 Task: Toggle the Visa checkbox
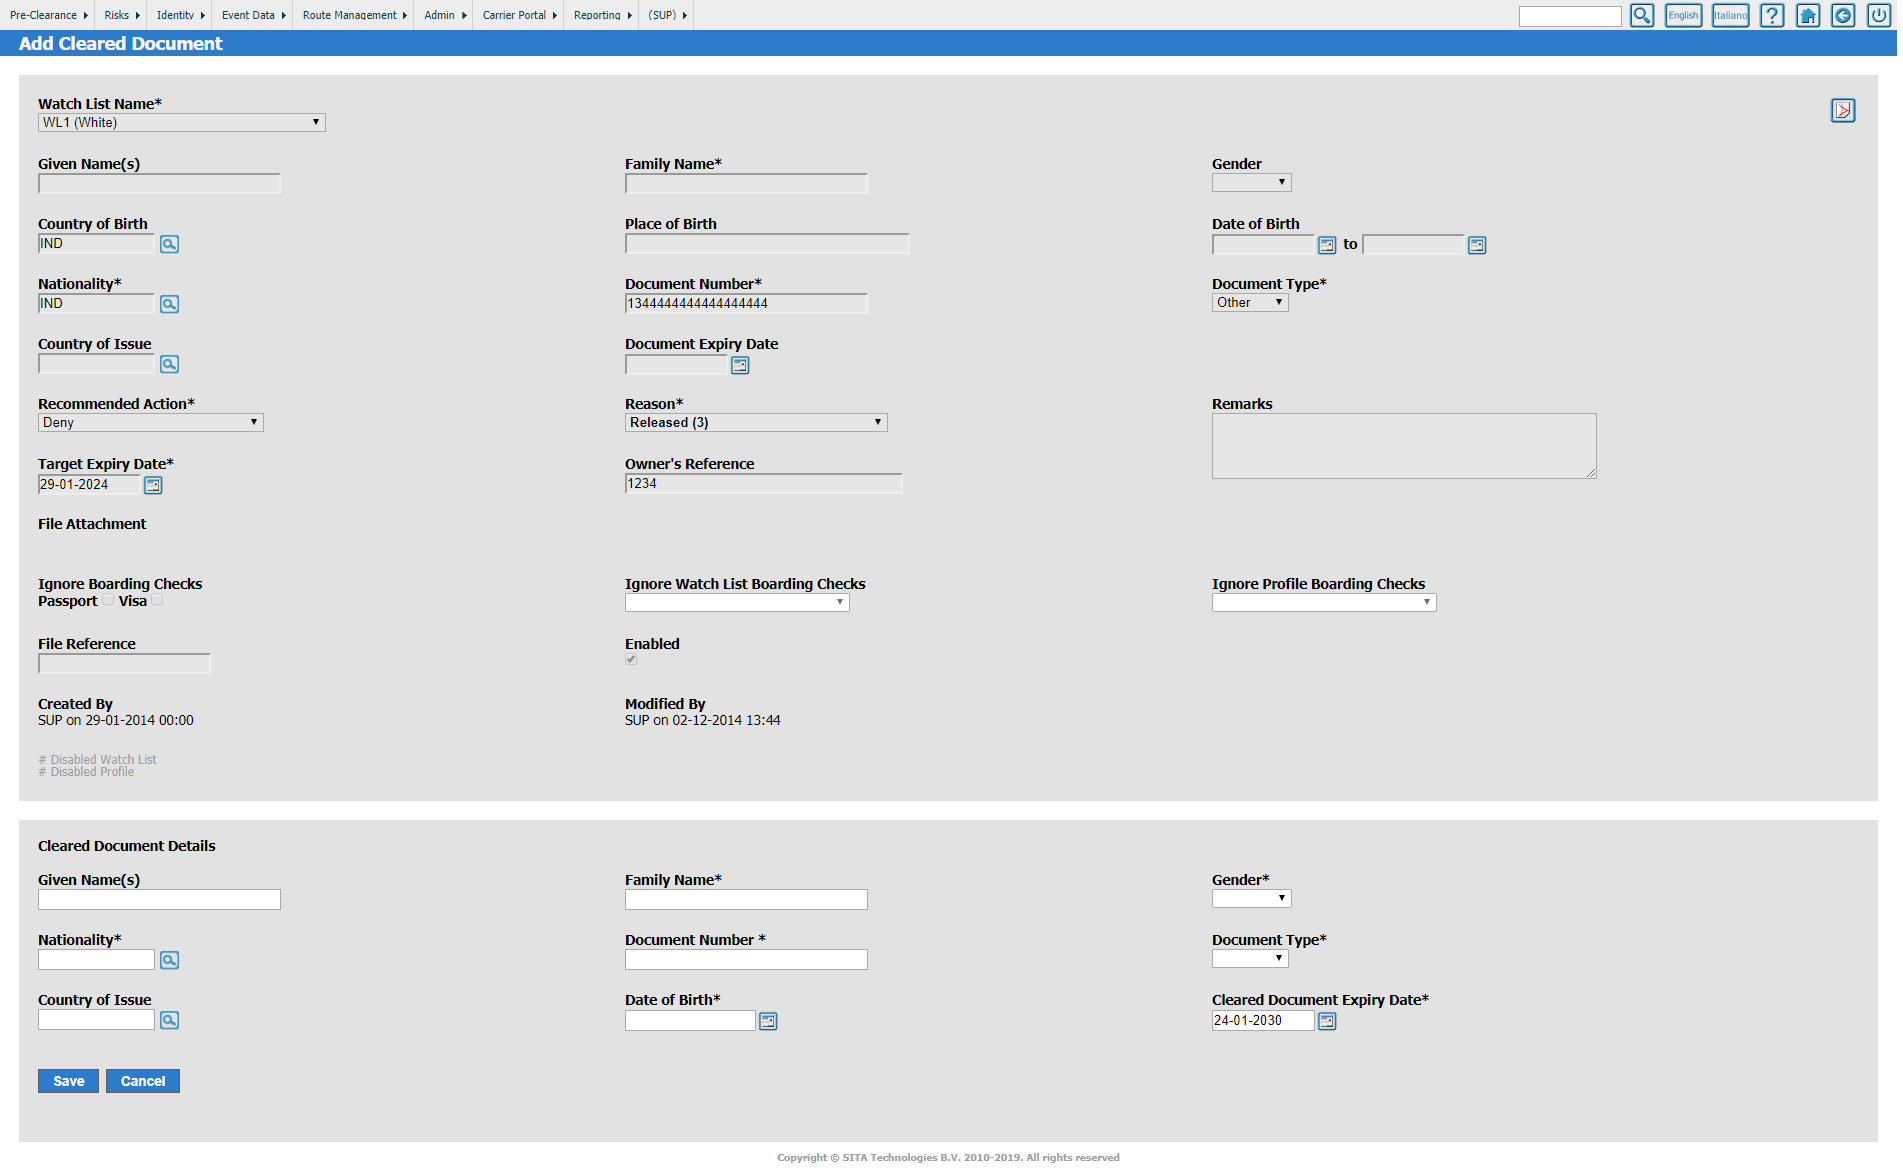(157, 599)
